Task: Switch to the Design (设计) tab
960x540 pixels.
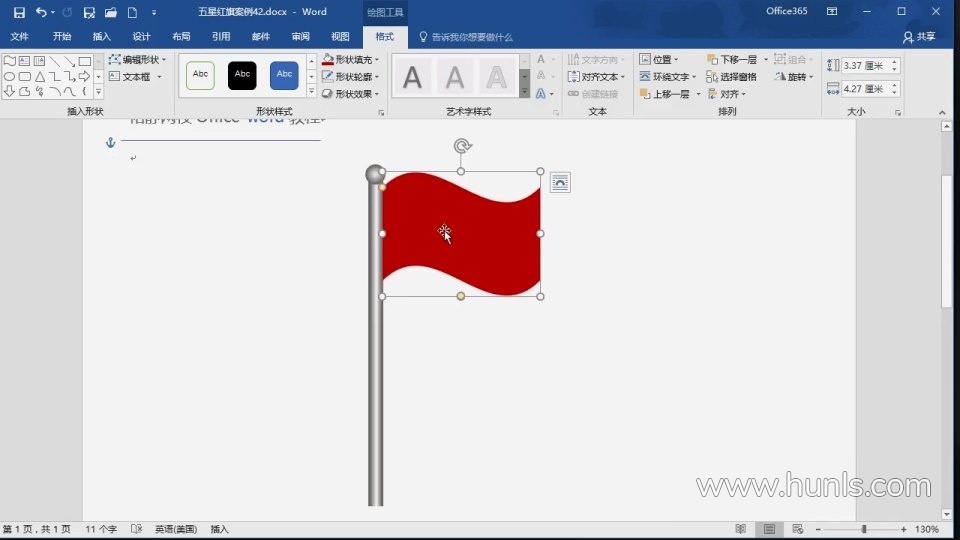Action: click(141, 37)
